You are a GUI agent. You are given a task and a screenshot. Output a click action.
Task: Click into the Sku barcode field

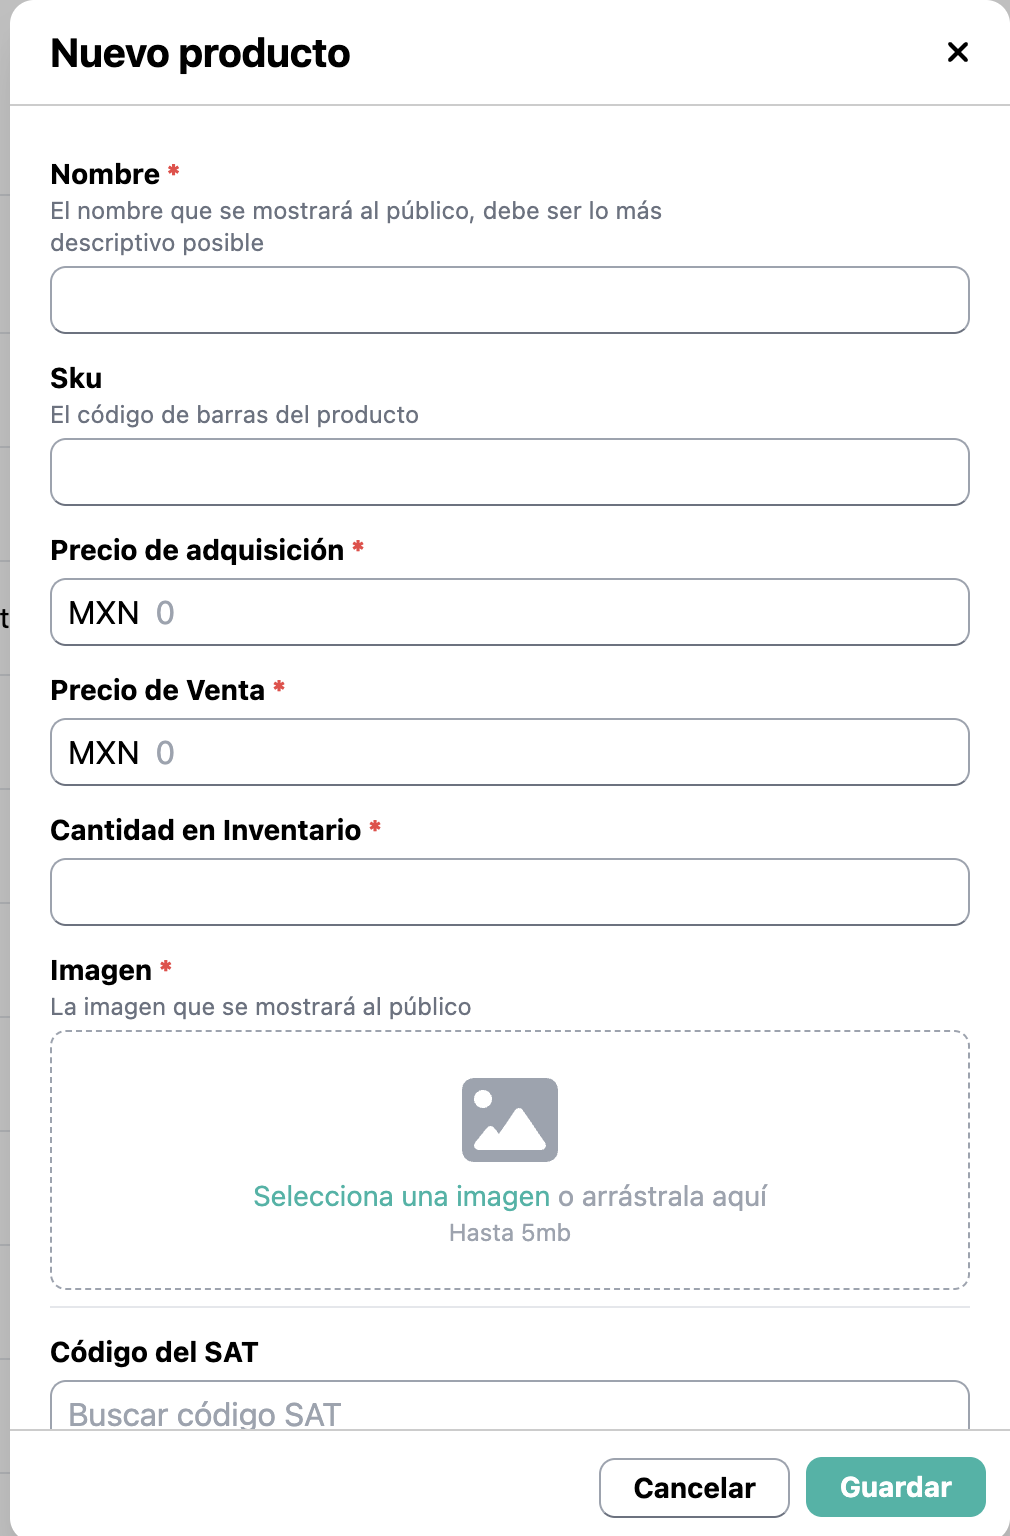coord(509,472)
